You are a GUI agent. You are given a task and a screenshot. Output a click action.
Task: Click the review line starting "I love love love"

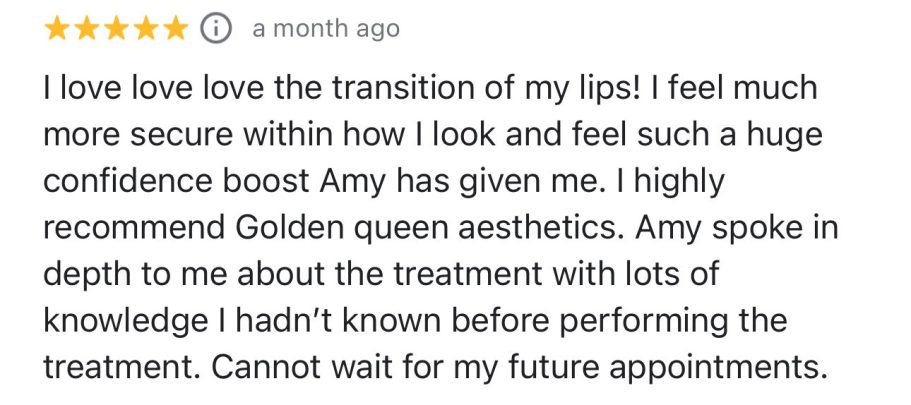(430, 89)
